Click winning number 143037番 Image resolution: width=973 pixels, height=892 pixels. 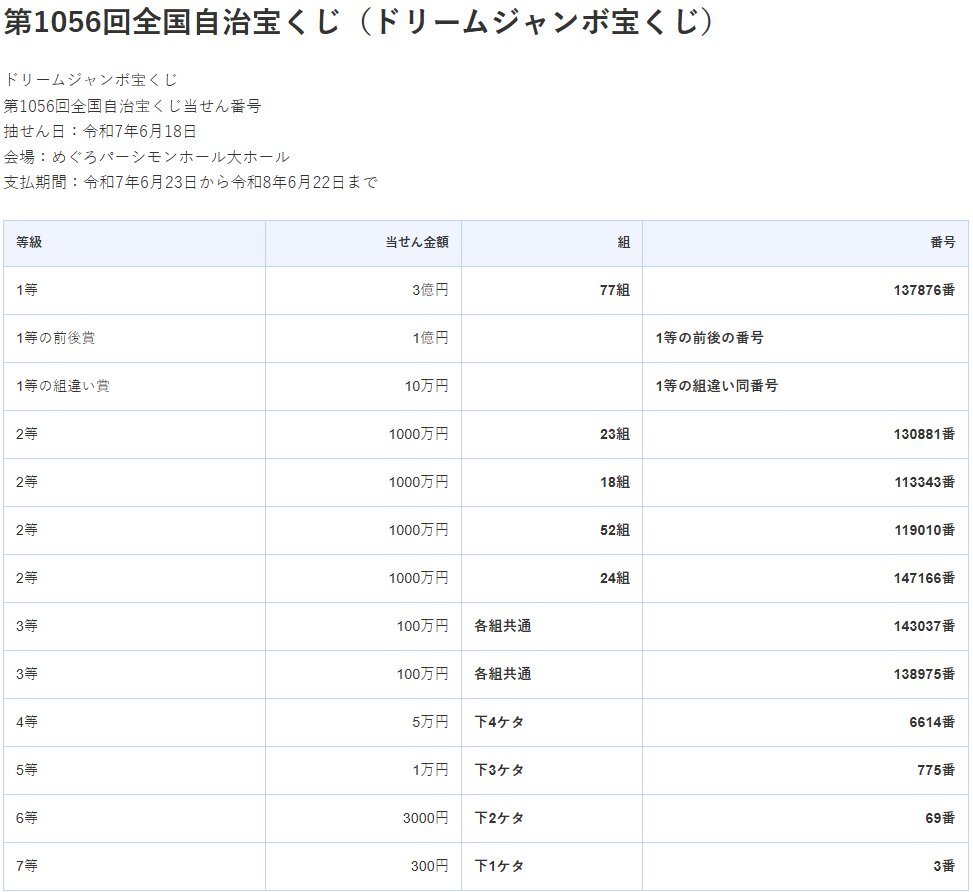[924, 626]
